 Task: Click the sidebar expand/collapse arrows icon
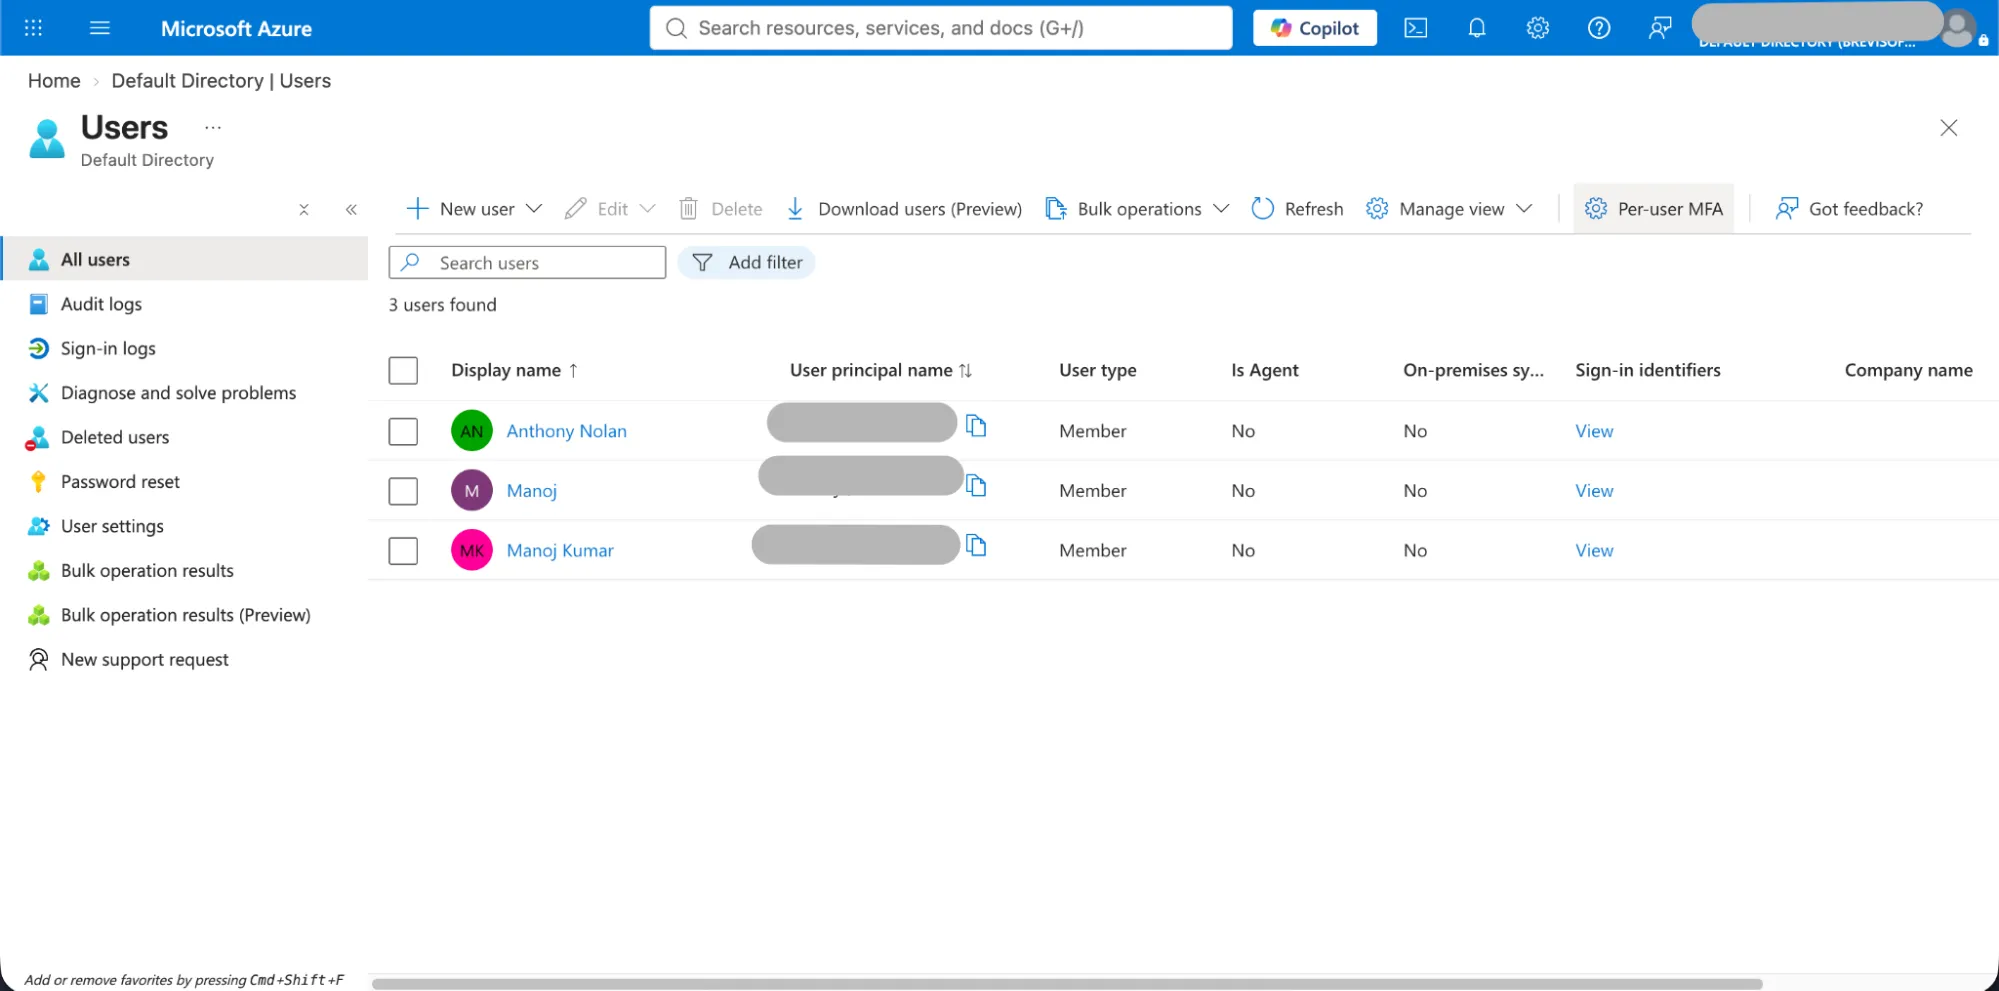pyautogui.click(x=304, y=209)
